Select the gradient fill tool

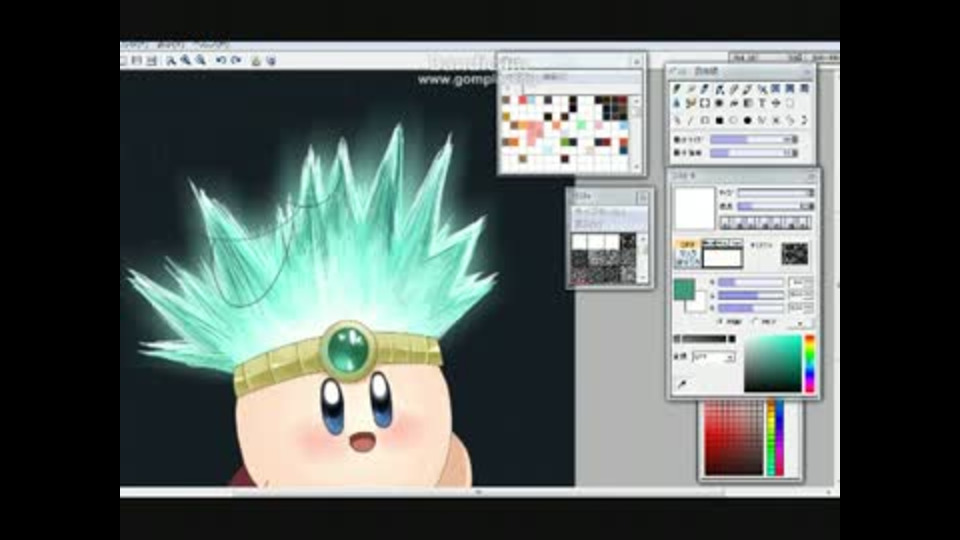click(748, 103)
